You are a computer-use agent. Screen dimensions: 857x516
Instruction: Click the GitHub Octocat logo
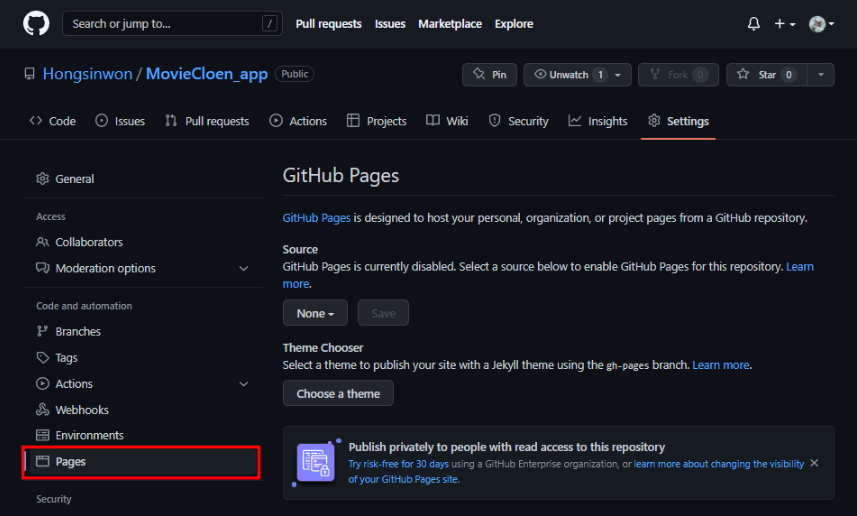click(36, 24)
